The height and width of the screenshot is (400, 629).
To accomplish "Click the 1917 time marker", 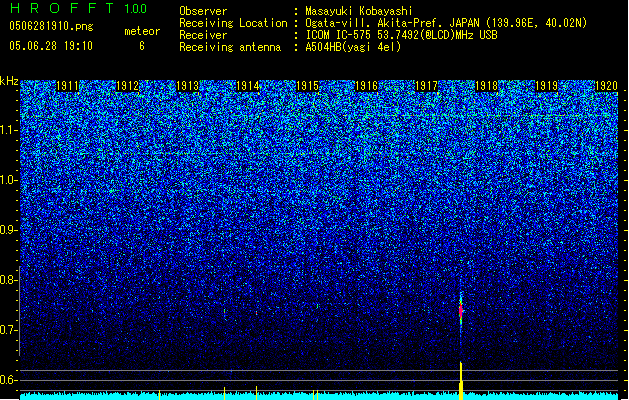I will pyautogui.click(x=426, y=86).
